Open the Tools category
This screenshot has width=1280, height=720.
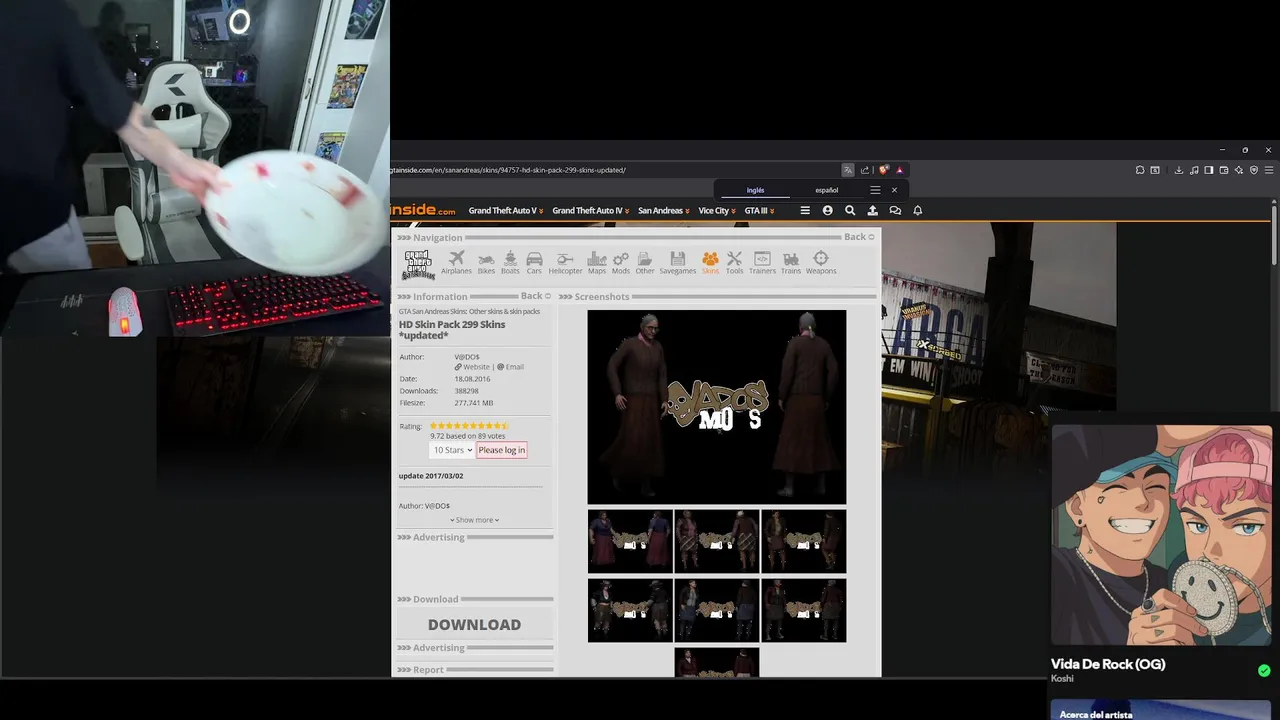click(x=734, y=263)
